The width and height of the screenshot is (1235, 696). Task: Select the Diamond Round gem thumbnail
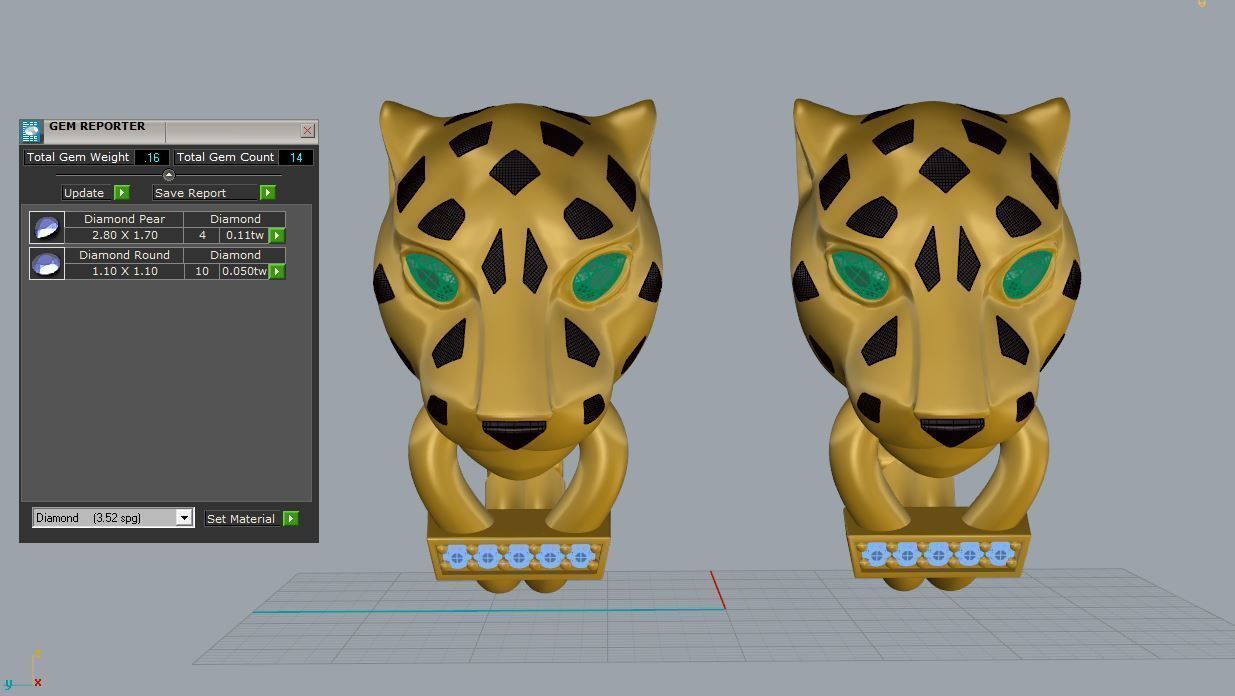[x=46, y=263]
